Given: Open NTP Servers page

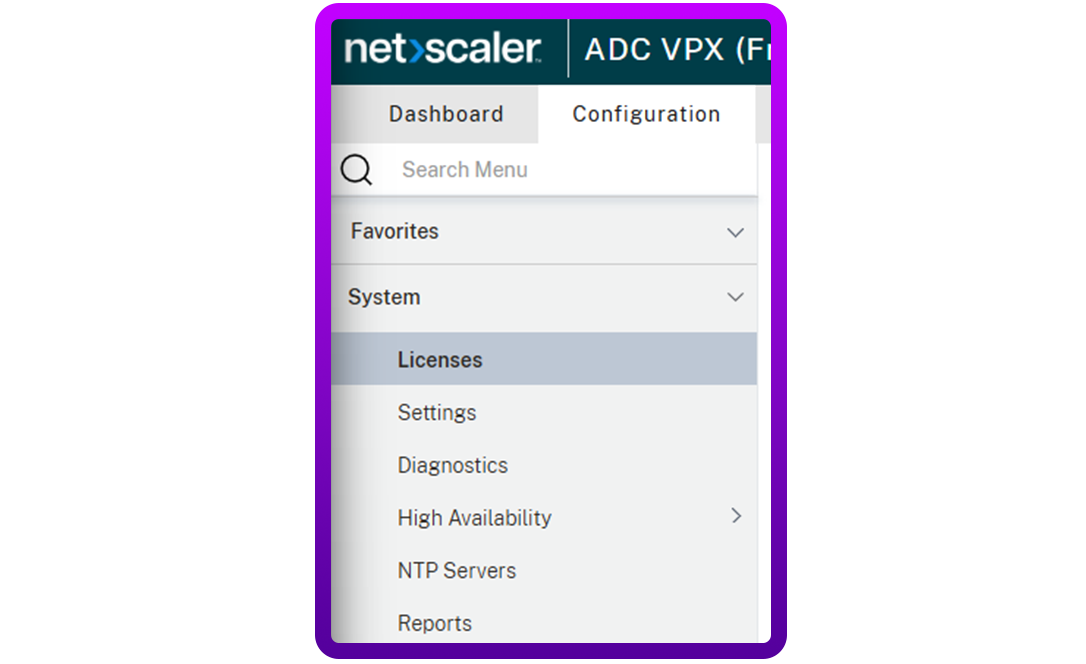Looking at the screenshot, I should pos(457,571).
